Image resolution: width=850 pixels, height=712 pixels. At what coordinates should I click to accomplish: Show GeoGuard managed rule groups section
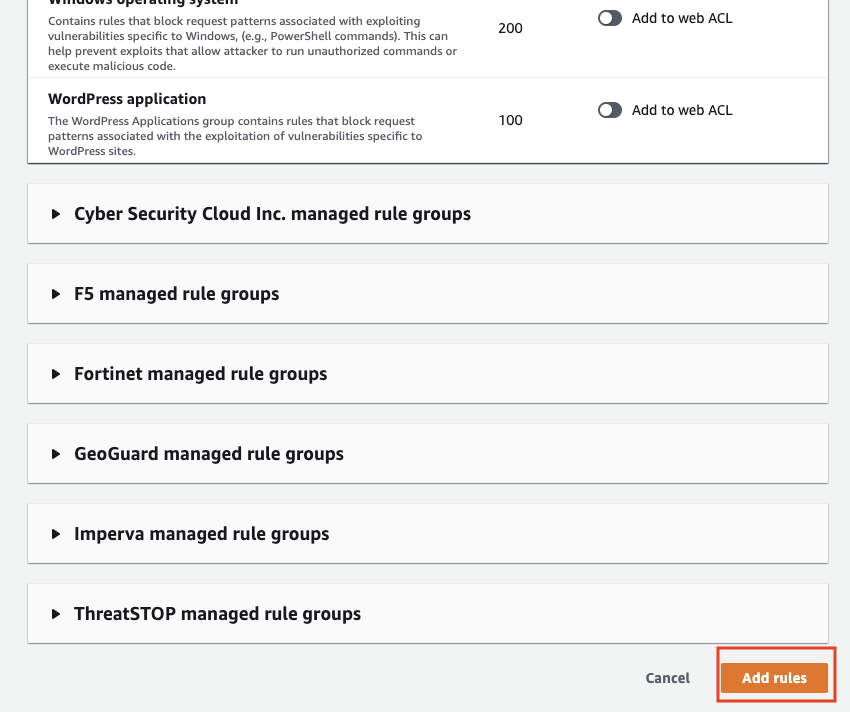(209, 454)
